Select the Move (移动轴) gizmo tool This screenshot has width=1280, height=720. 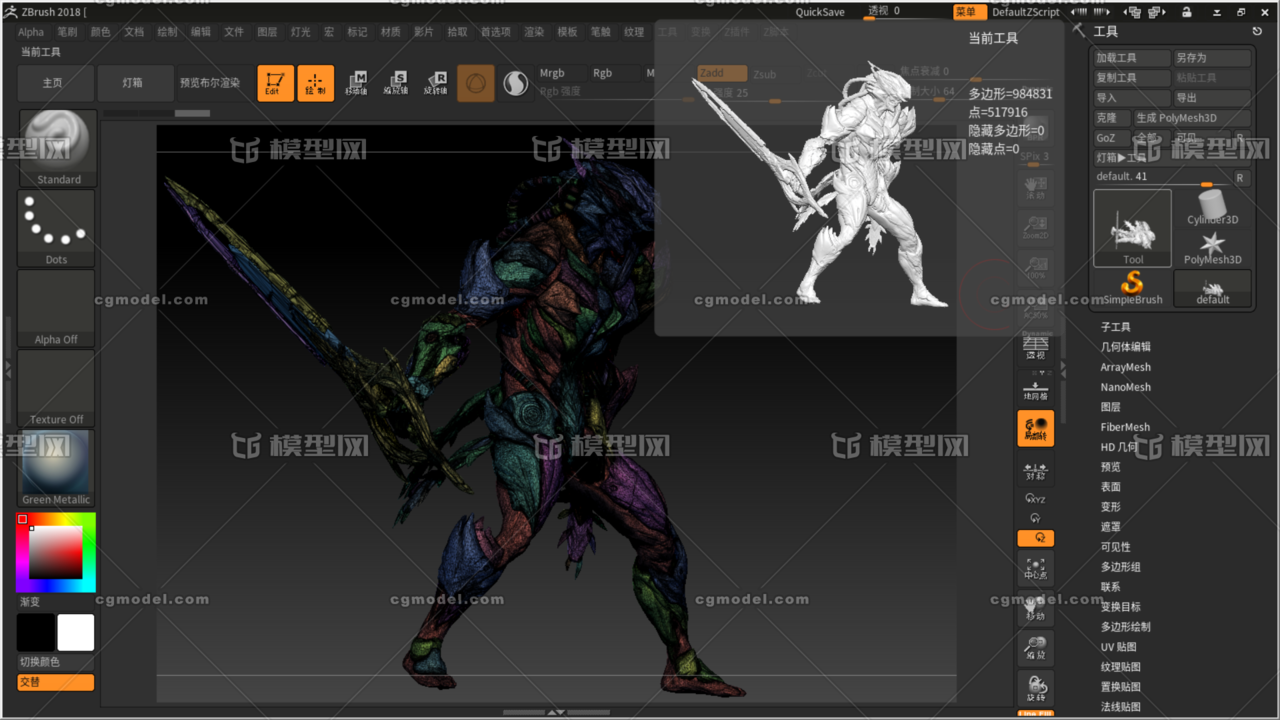pos(356,83)
